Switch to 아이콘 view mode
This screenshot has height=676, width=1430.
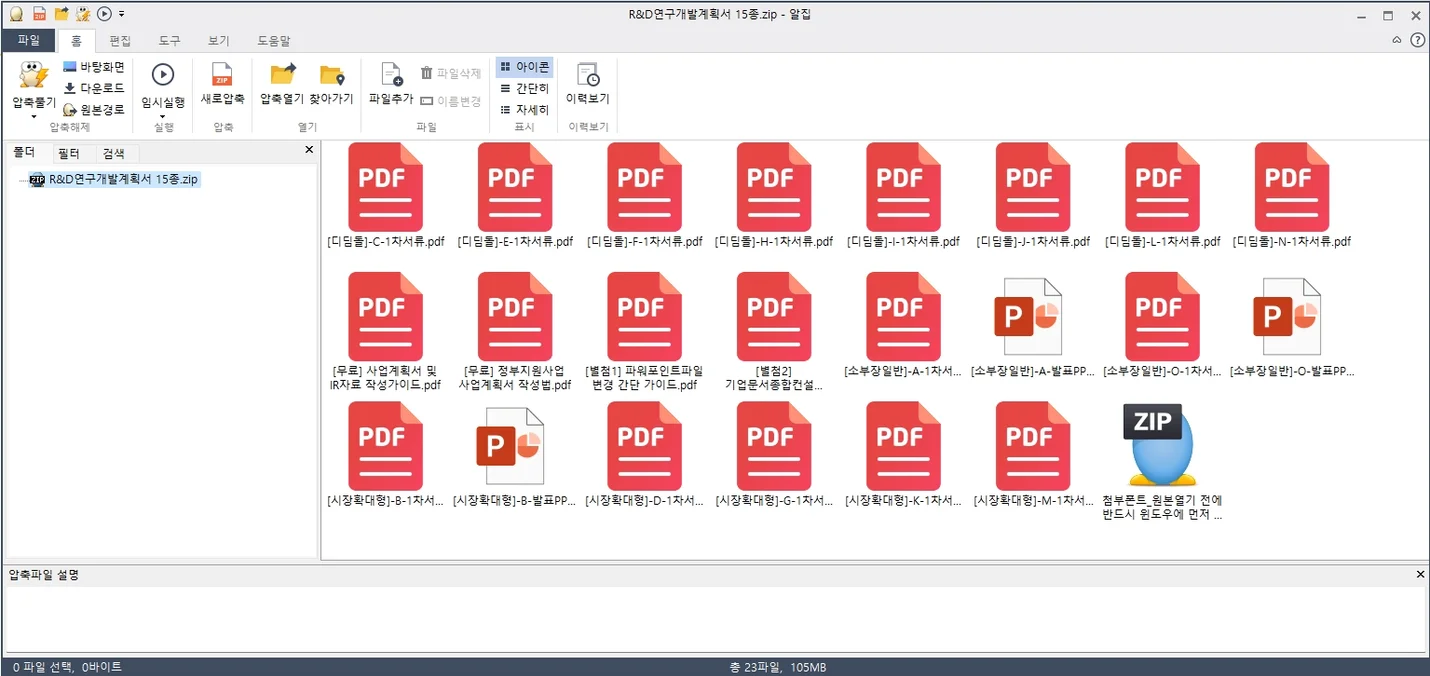[x=525, y=67]
